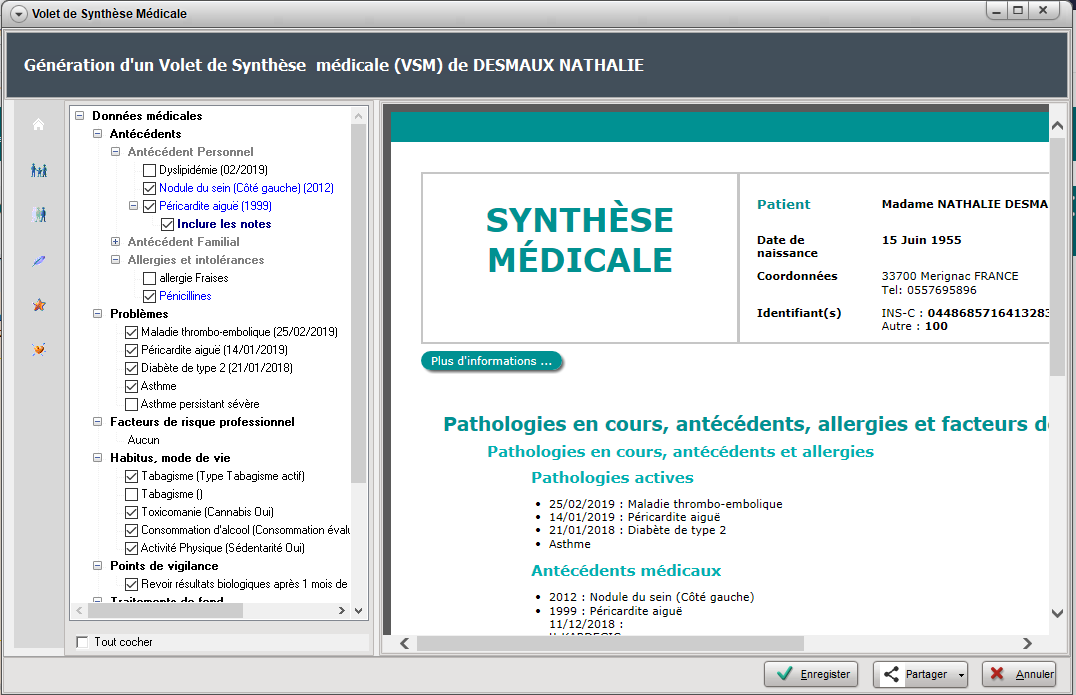This screenshot has height=695, width=1076.
Task: Check the Dyslipidémie (02/2019) checkbox
Action: click(x=150, y=170)
